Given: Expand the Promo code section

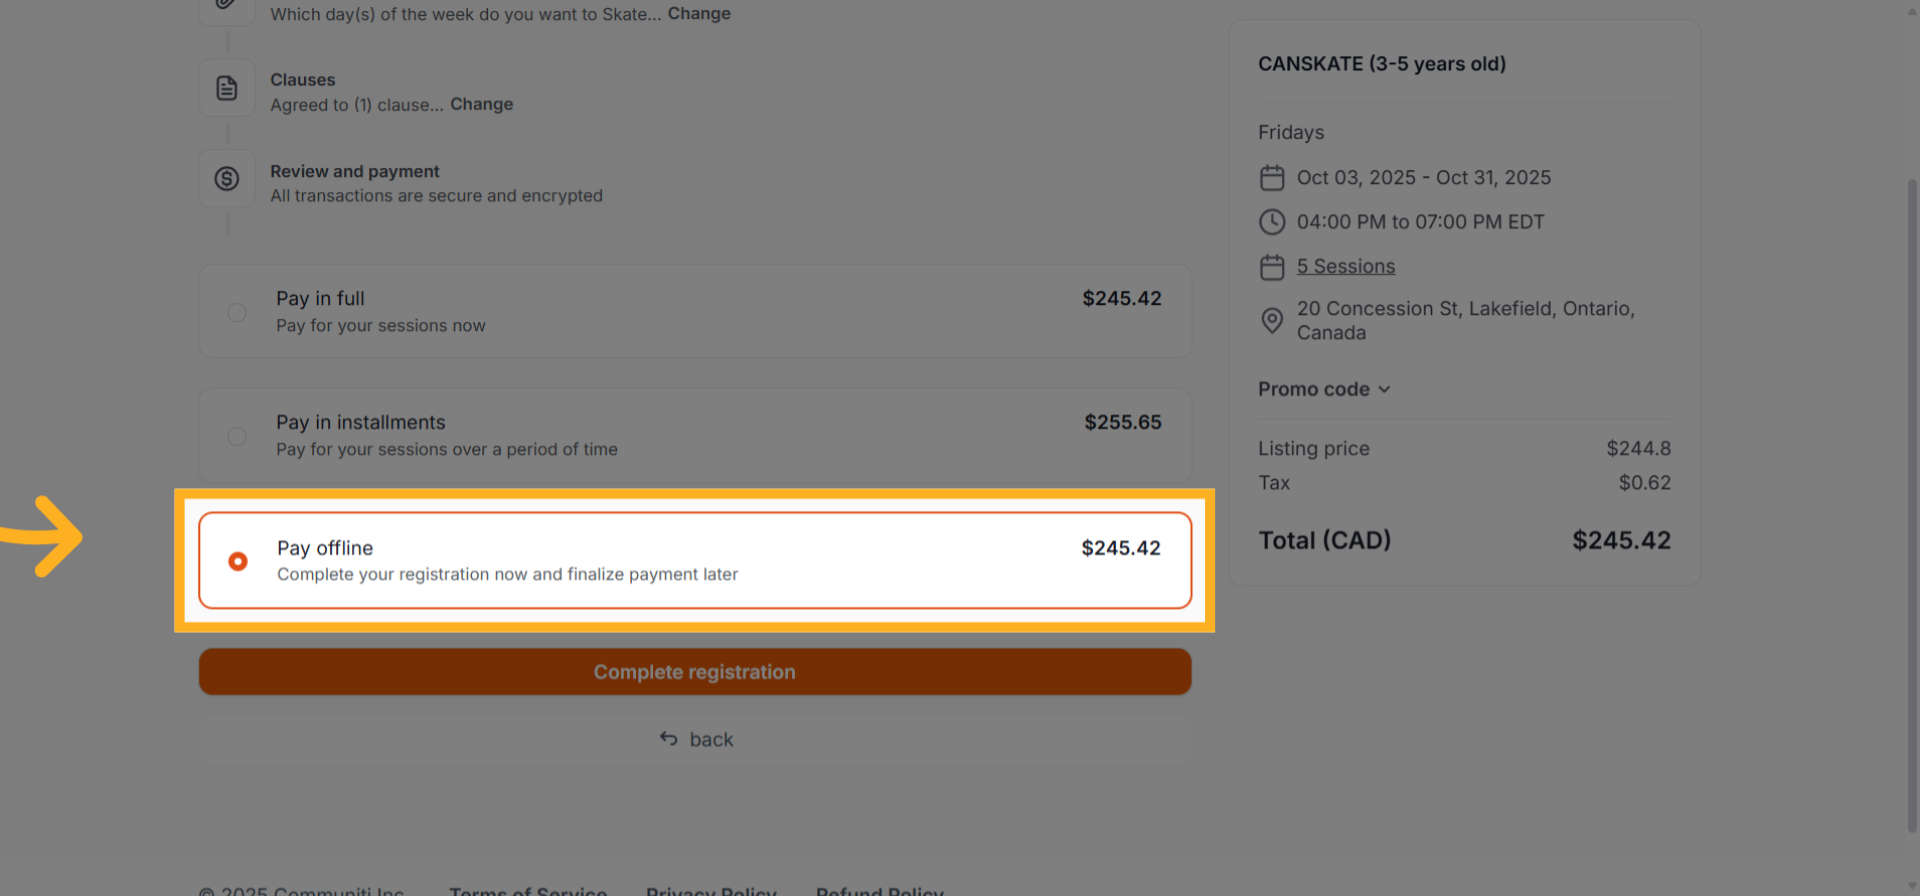Looking at the screenshot, I should tap(1314, 389).
